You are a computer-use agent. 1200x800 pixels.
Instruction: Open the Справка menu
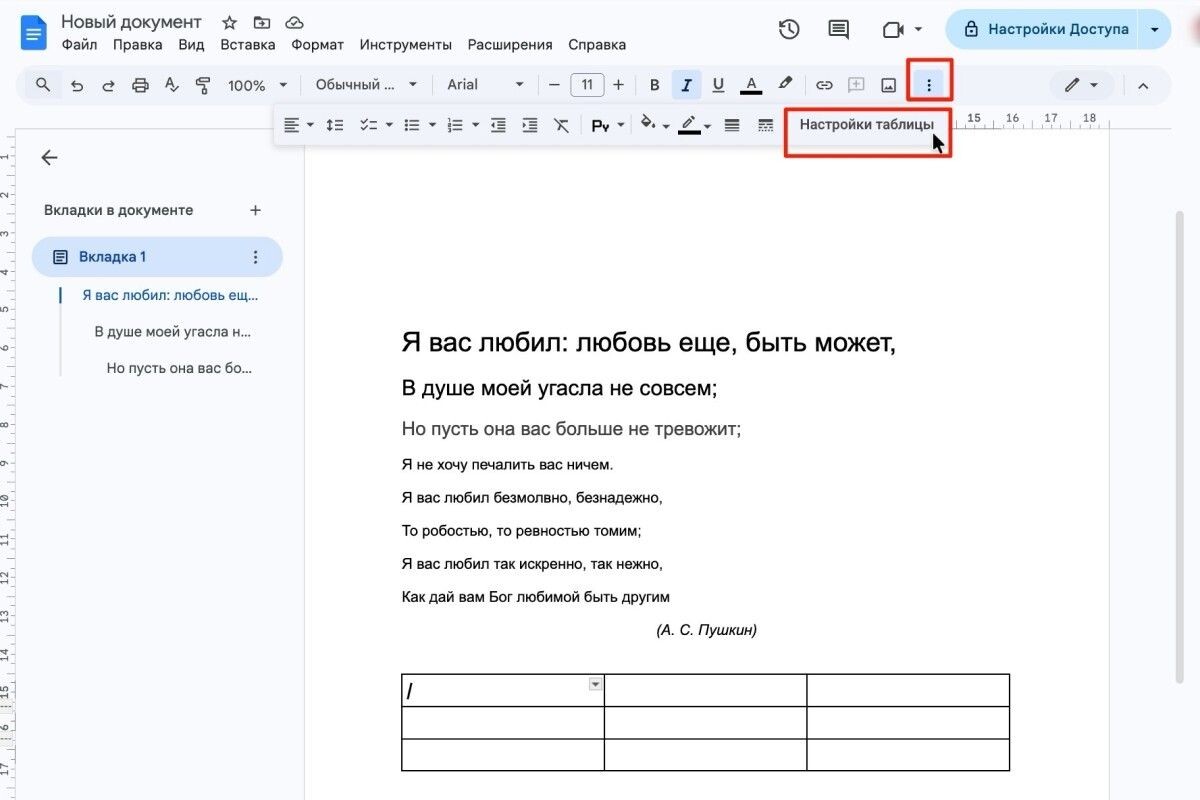[x=597, y=45]
